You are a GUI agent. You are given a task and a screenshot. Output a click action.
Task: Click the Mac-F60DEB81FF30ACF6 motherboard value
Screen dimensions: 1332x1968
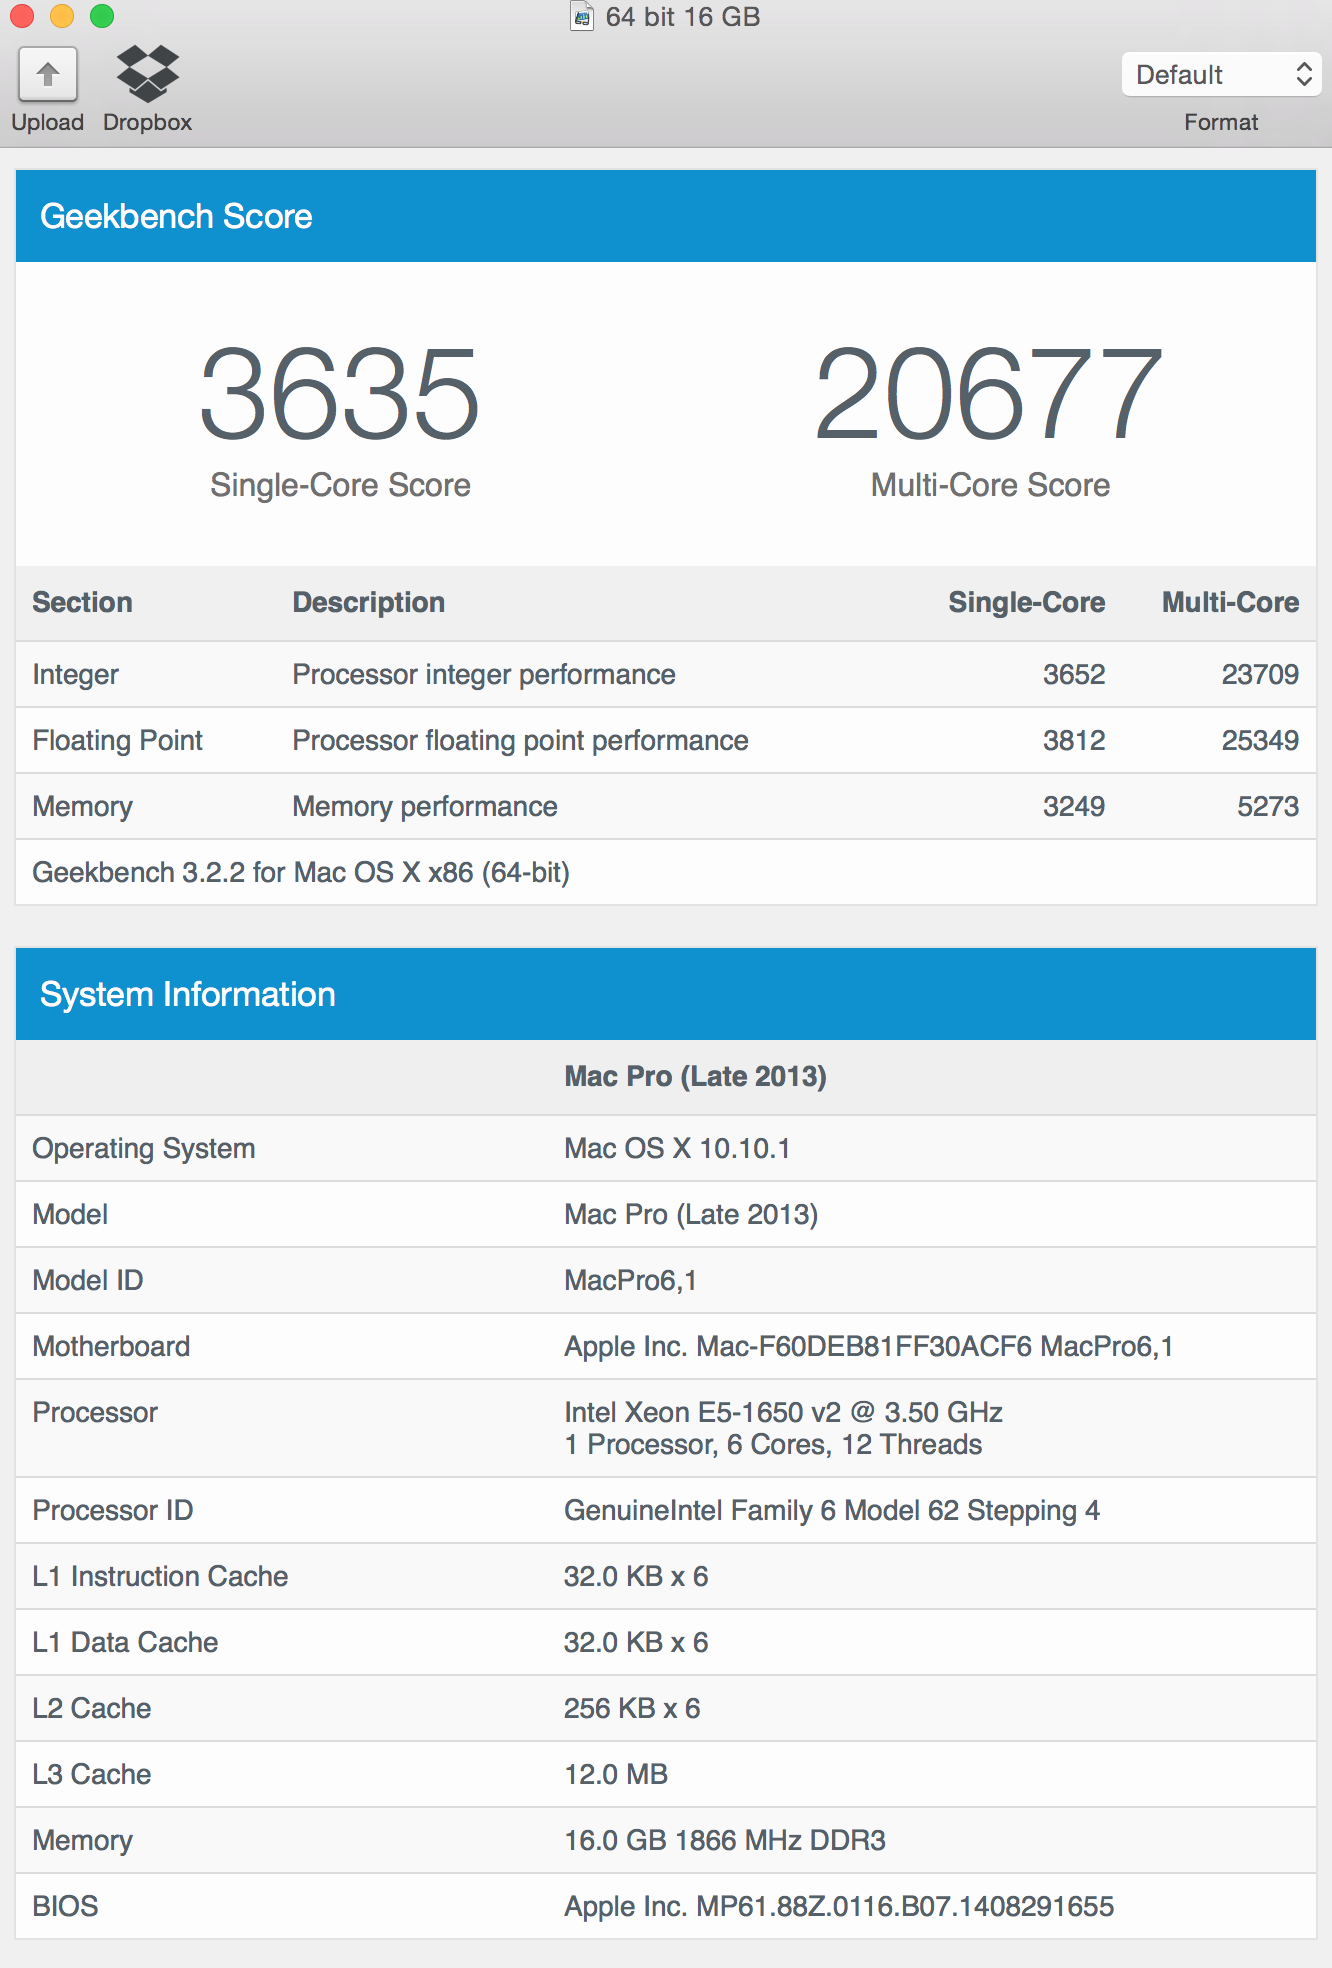pos(868,1346)
